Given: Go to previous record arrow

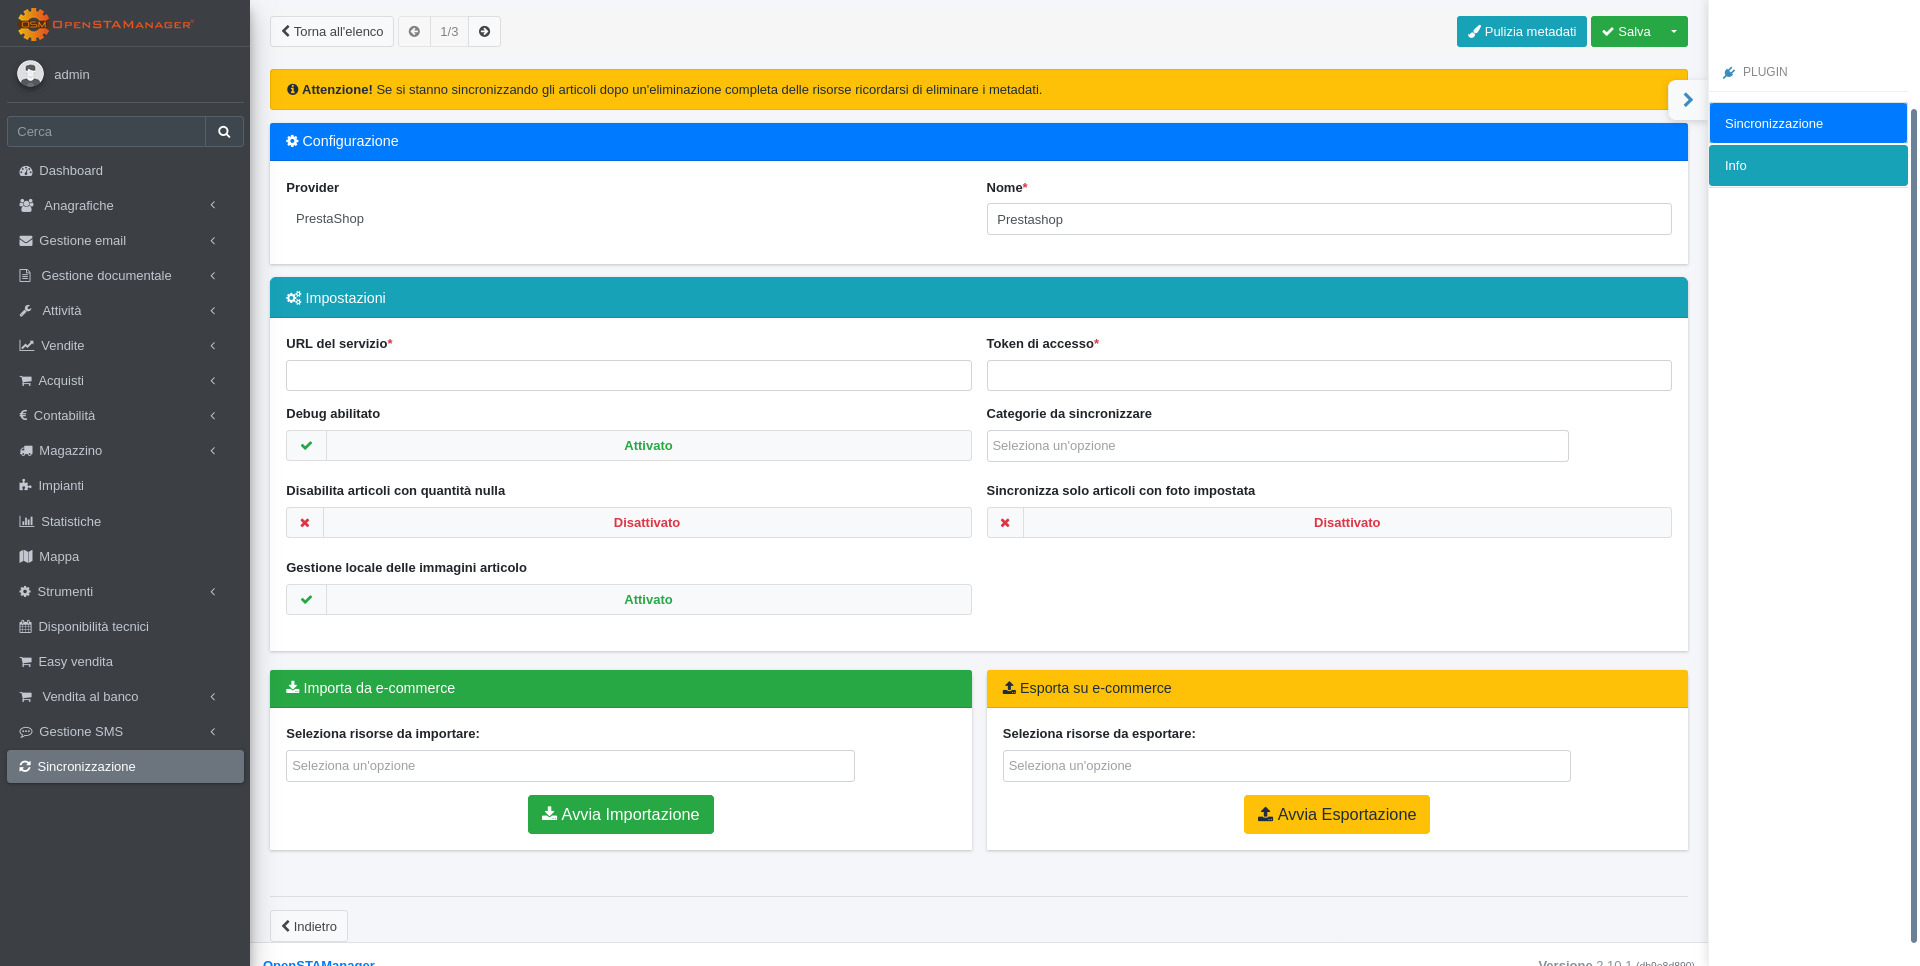Looking at the screenshot, I should pos(414,32).
